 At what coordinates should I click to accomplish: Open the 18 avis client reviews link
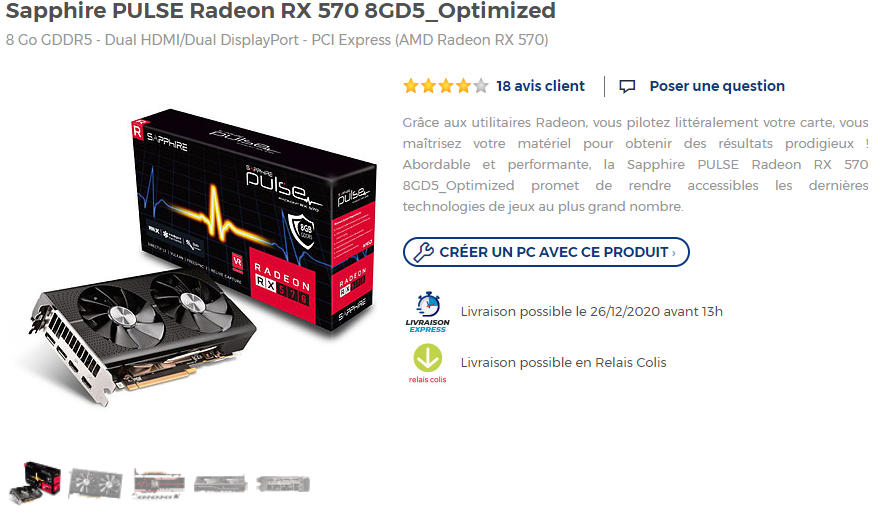540,86
